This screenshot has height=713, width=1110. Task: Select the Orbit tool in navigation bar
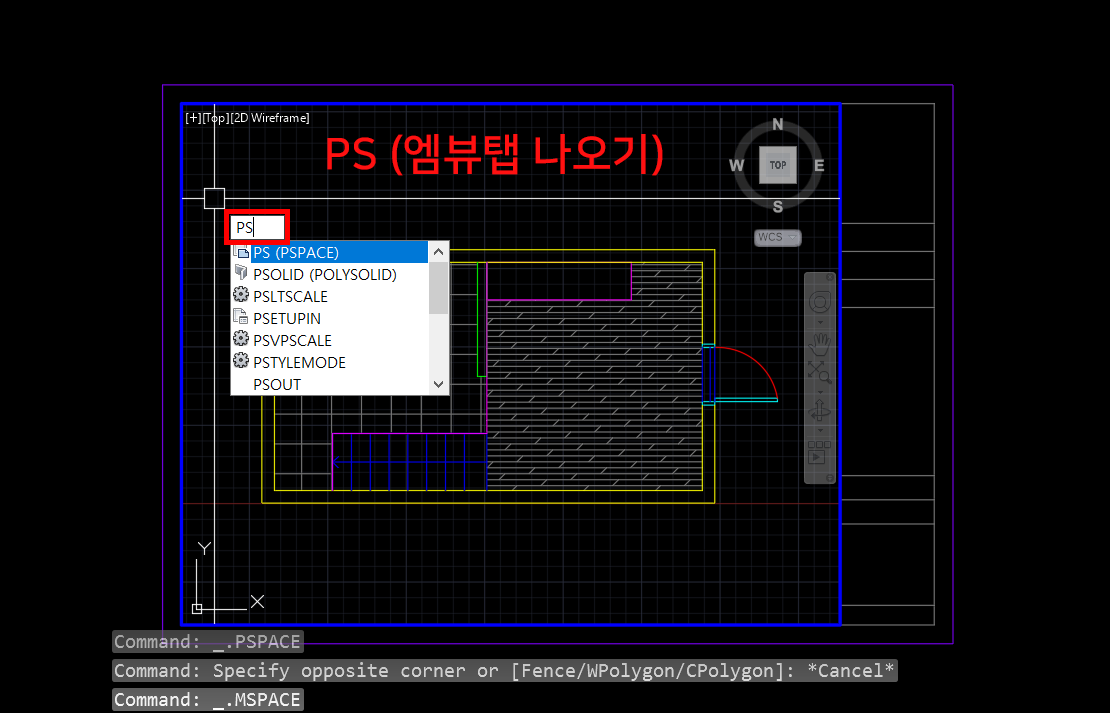(820, 411)
